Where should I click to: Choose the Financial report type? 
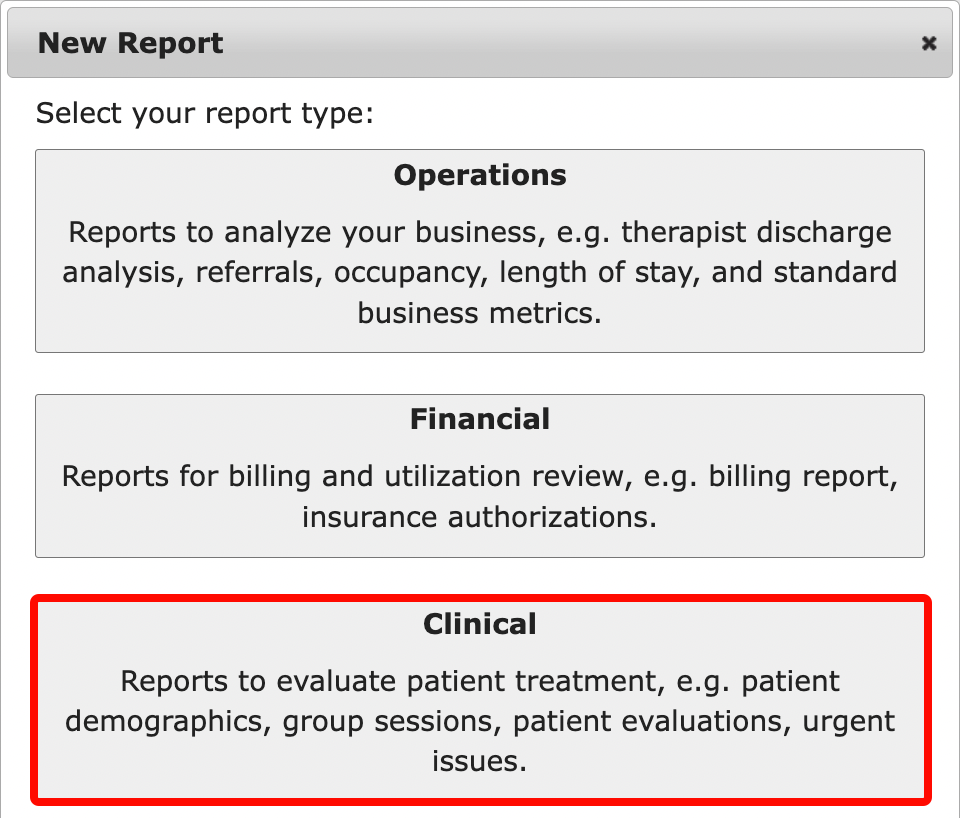tap(480, 476)
